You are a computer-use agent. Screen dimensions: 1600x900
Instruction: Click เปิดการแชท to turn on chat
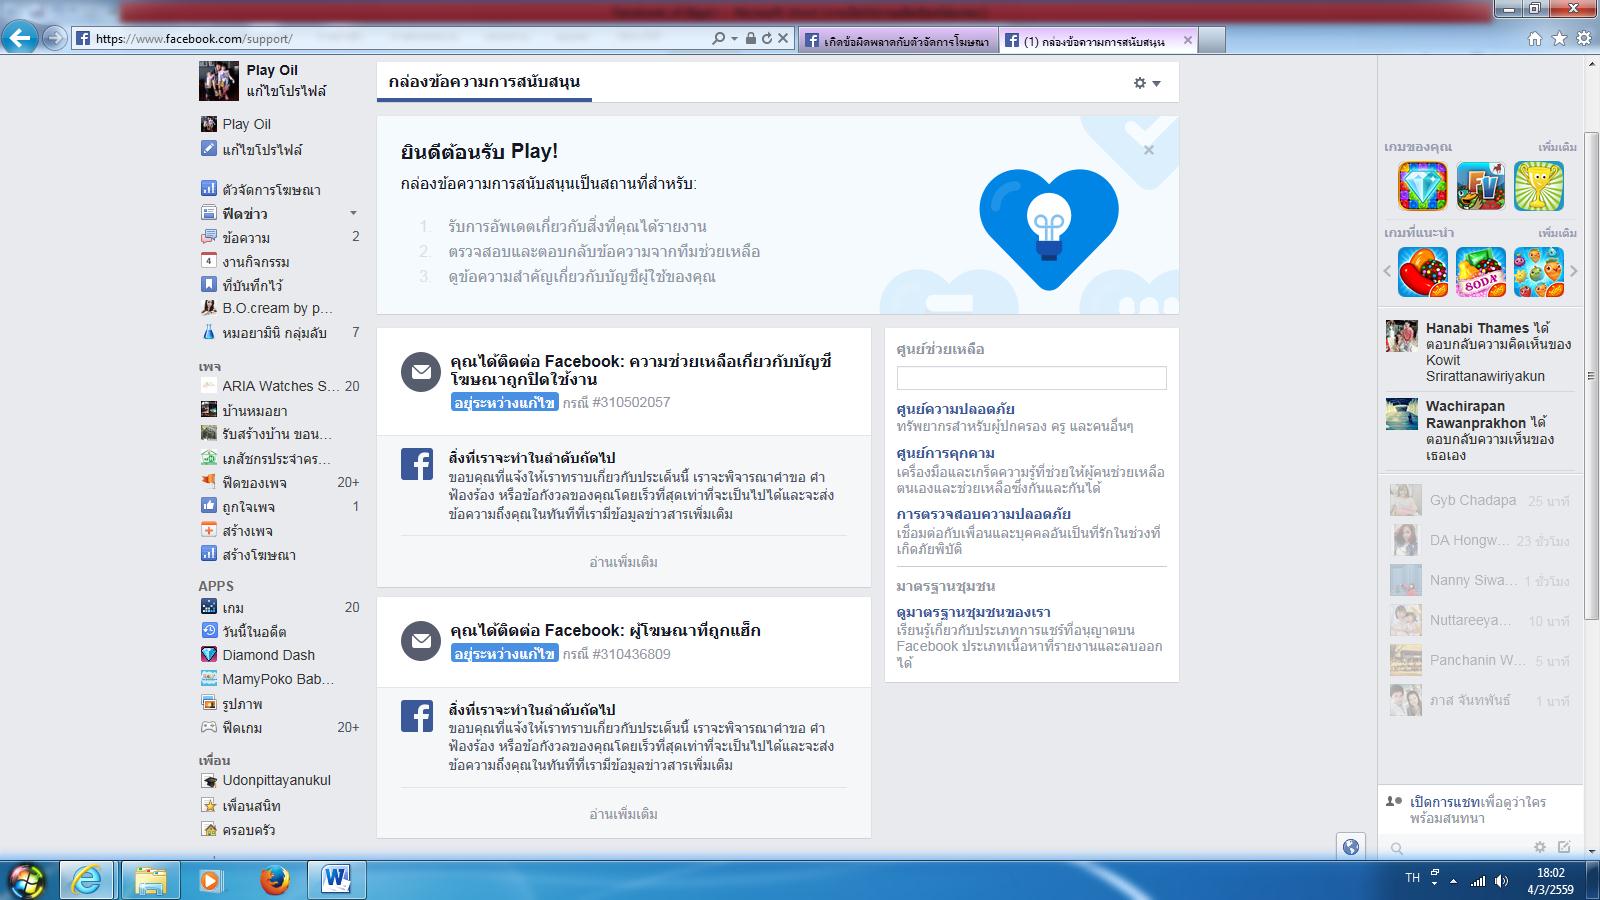[1444, 802]
